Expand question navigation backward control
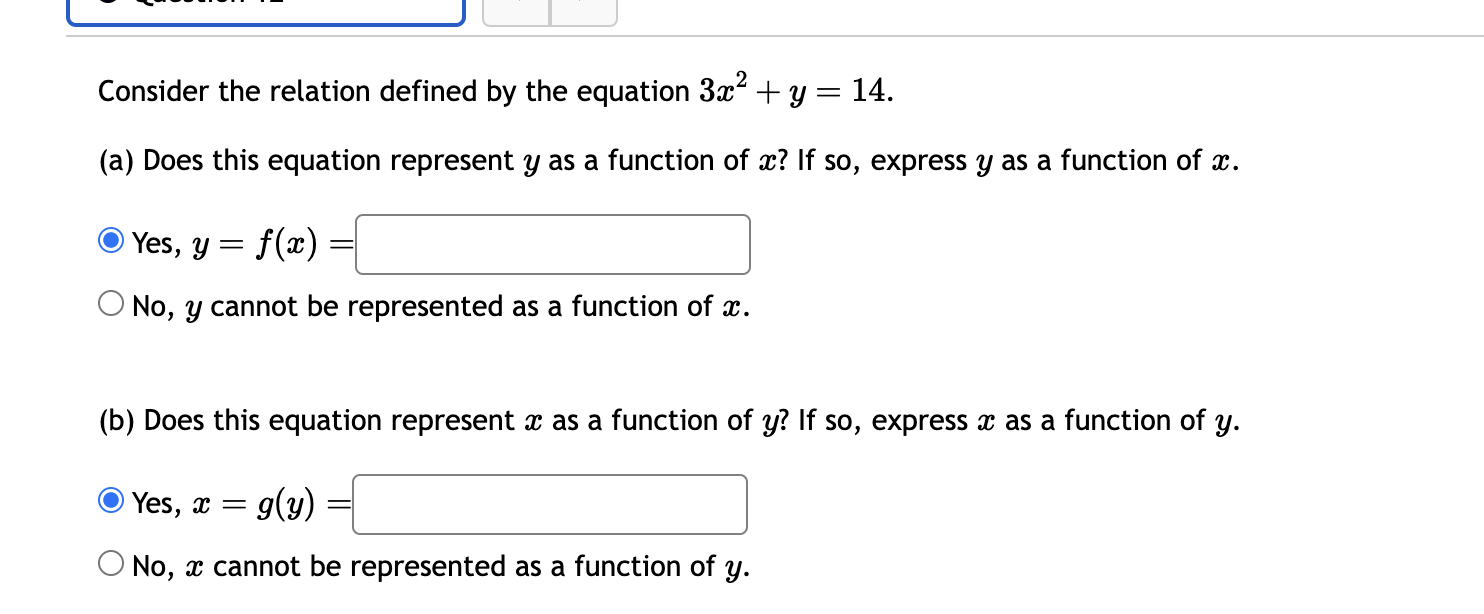This screenshot has height=614, width=1484. tap(515, 8)
